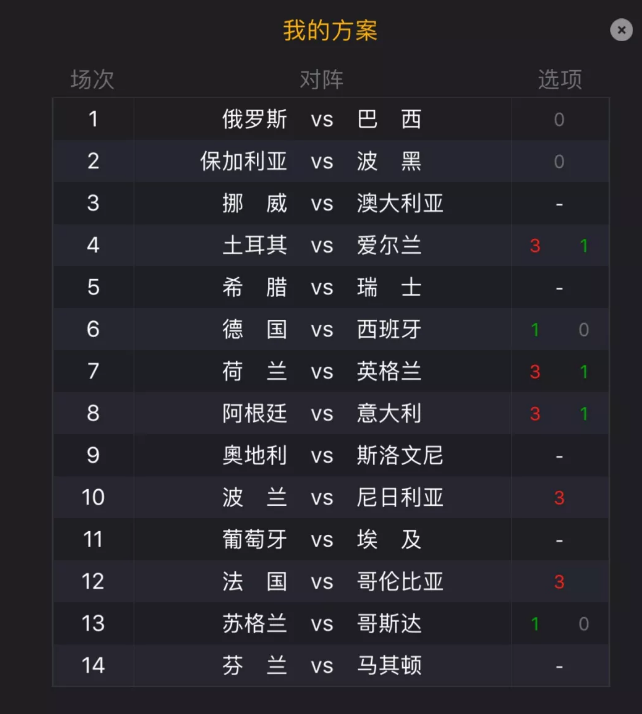
Task: Click the 挪威 vs 澳大利亚 match row
Action: click(x=331, y=203)
